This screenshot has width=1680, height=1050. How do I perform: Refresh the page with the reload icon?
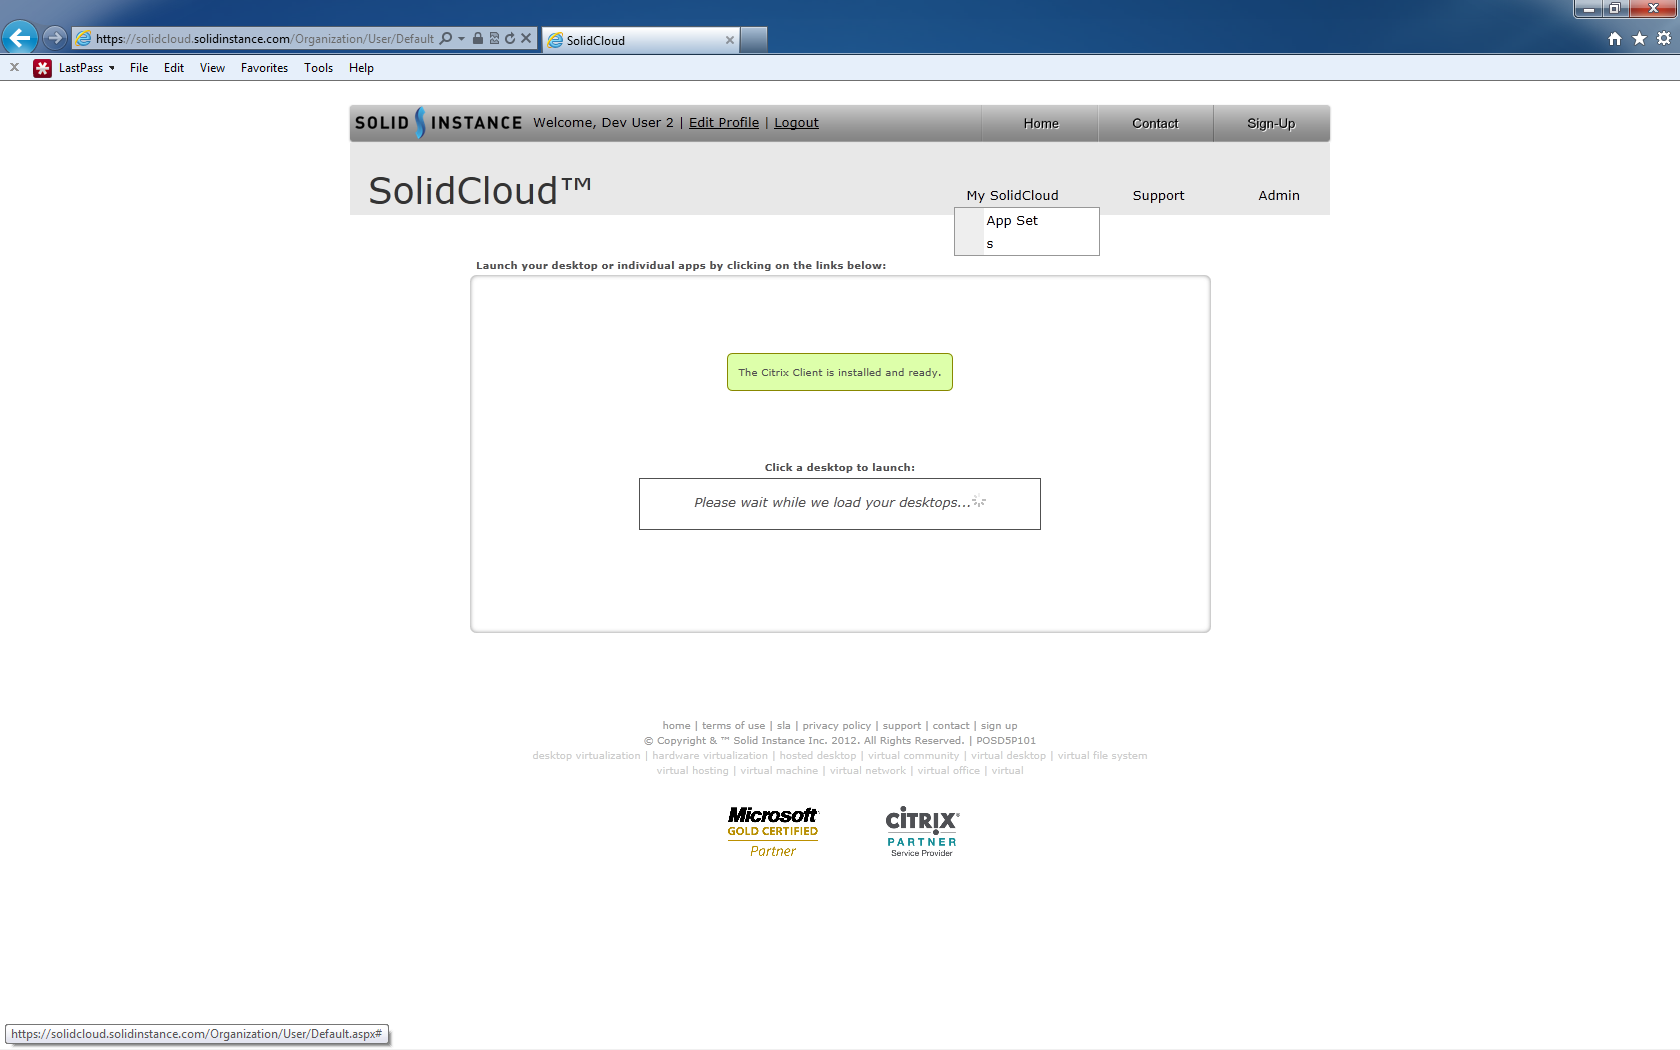pyautogui.click(x=510, y=39)
